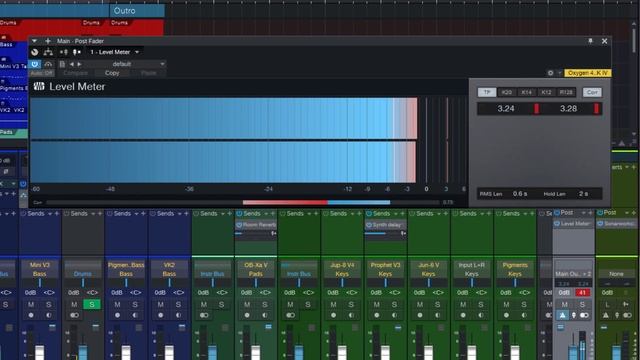Arm record on Mini V3 Bass channel
The width and height of the screenshot is (640, 360).
pyautogui.click(x=31, y=315)
